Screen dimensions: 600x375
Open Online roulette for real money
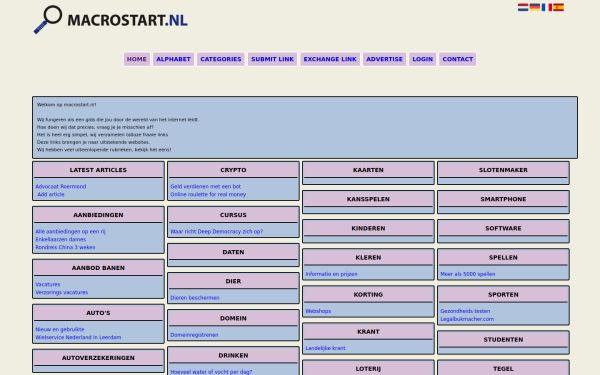[208, 194]
